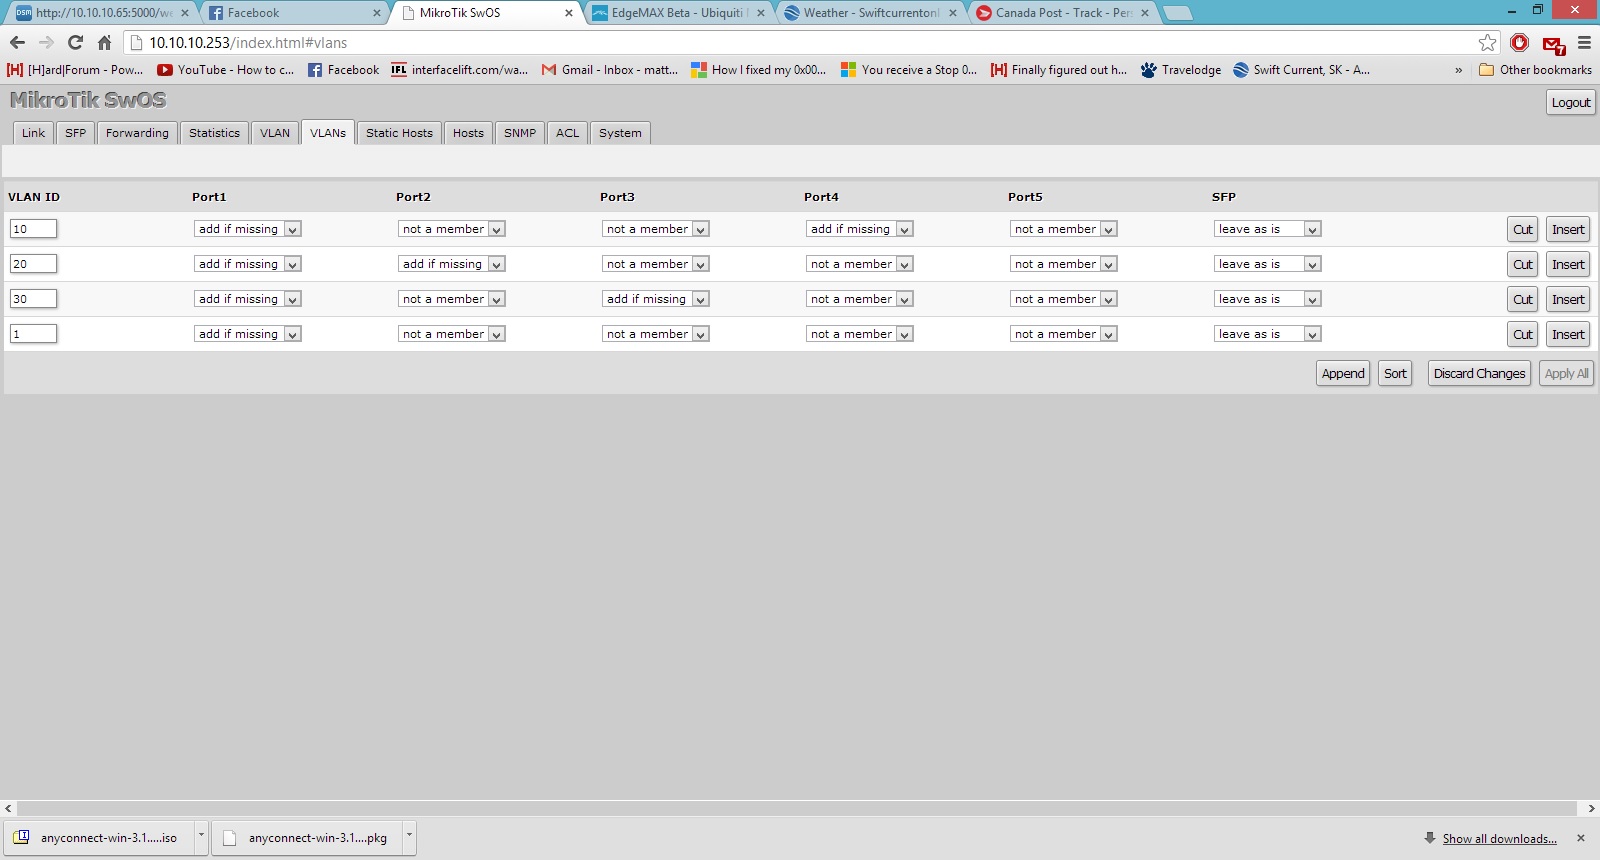
Task: Open Port2 dropdown for VLAN 20
Action: click(x=451, y=264)
